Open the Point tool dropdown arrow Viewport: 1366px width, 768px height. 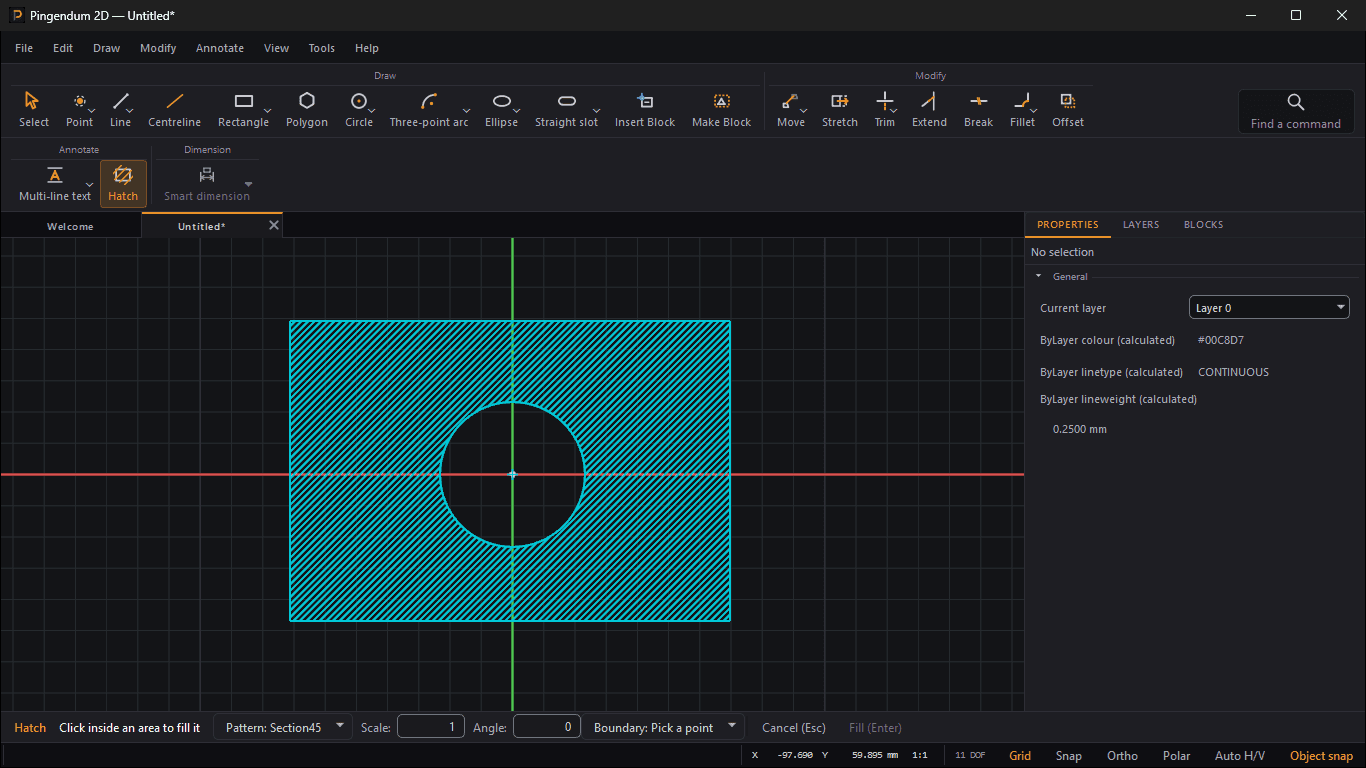click(92, 110)
